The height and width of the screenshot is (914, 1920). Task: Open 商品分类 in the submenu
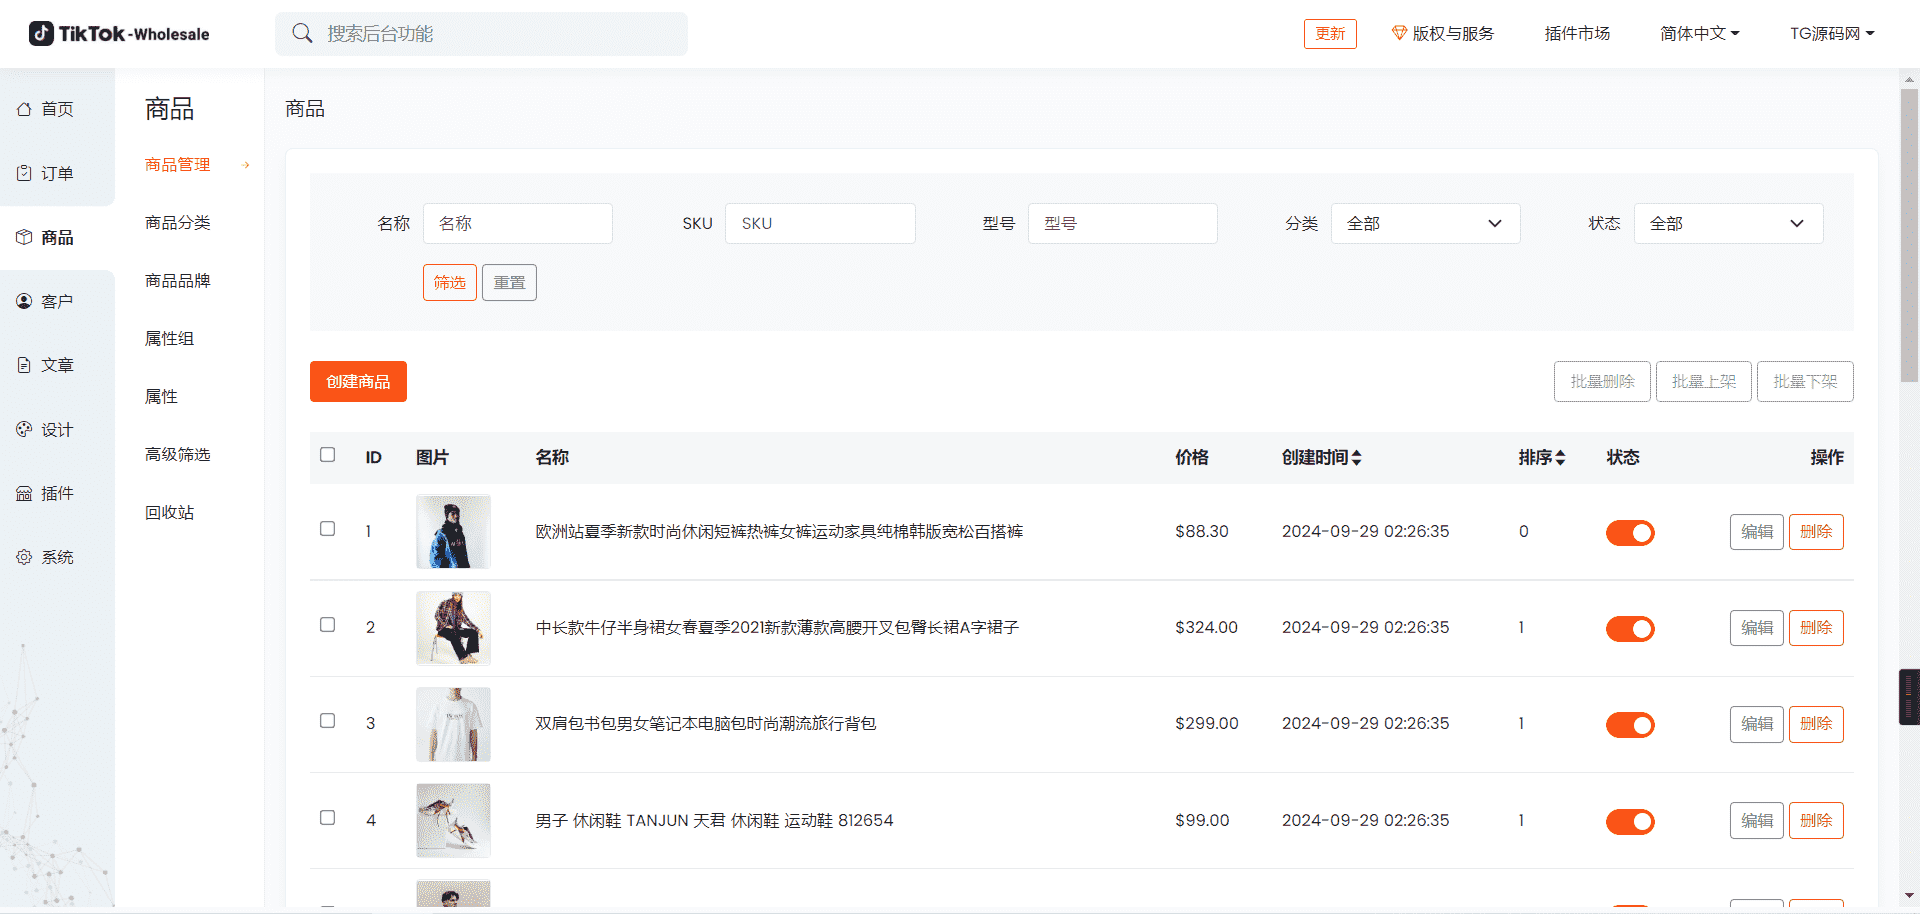pos(178,223)
